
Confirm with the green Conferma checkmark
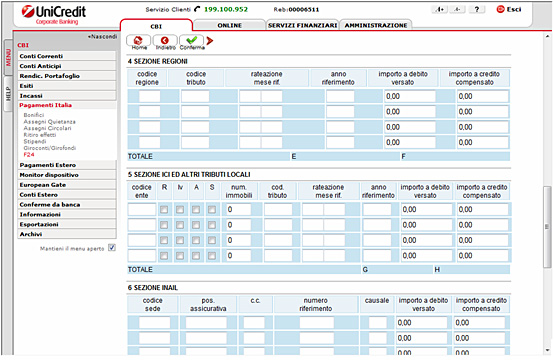pos(191,42)
